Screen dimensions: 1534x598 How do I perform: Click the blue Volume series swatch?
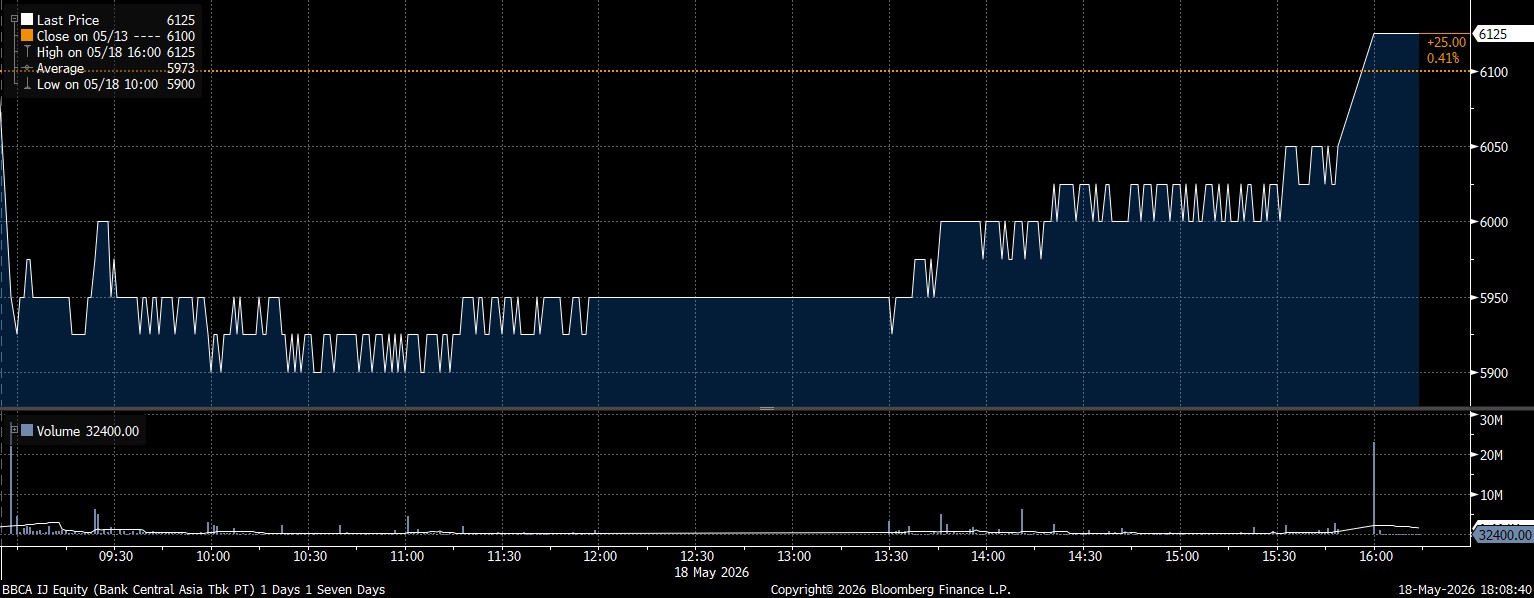coord(27,431)
